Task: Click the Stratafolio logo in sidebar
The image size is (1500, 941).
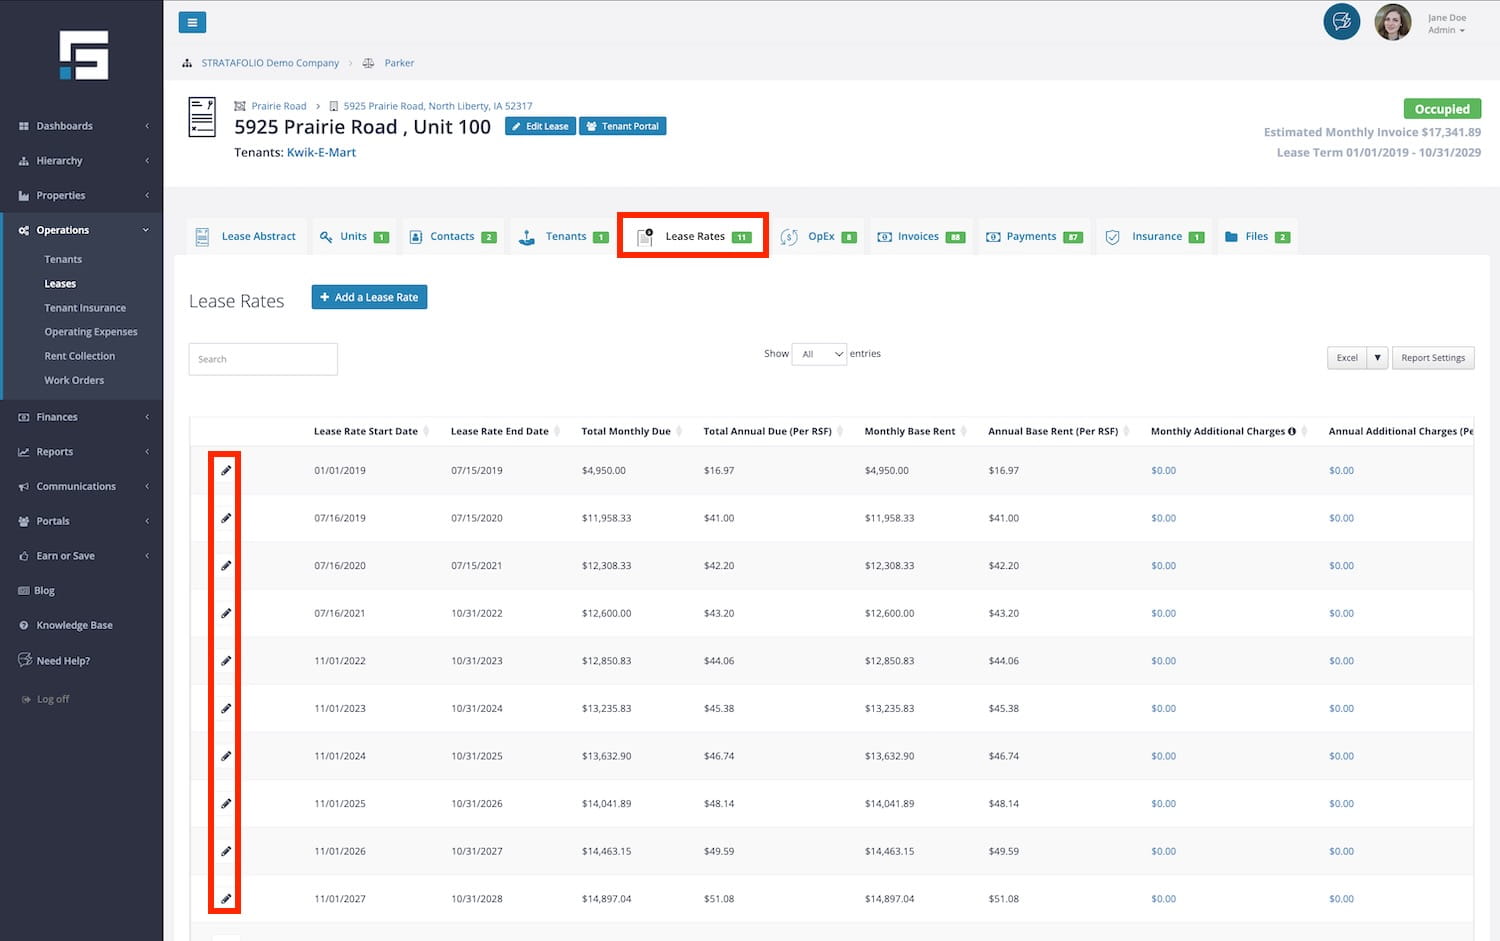Action: click(83, 55)
